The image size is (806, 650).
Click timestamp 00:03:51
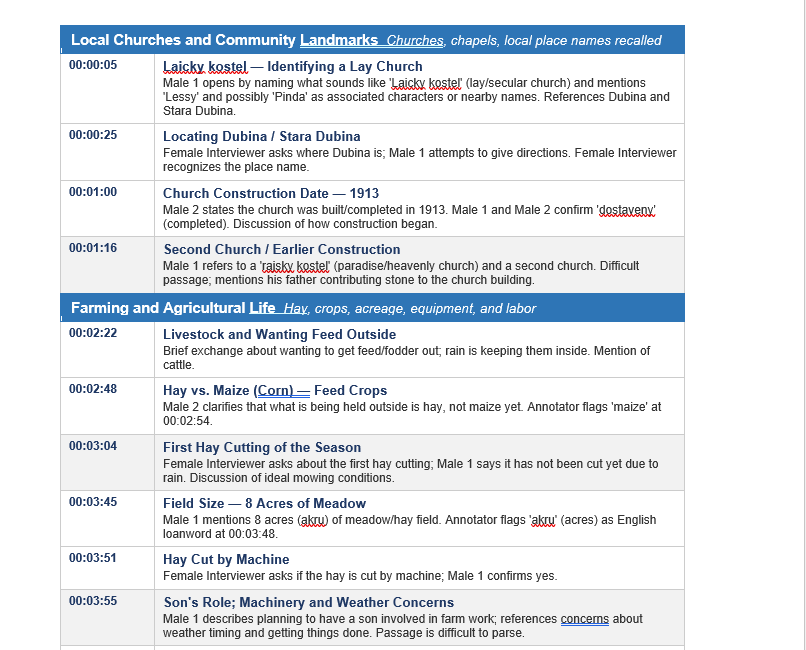click(93, 558)
